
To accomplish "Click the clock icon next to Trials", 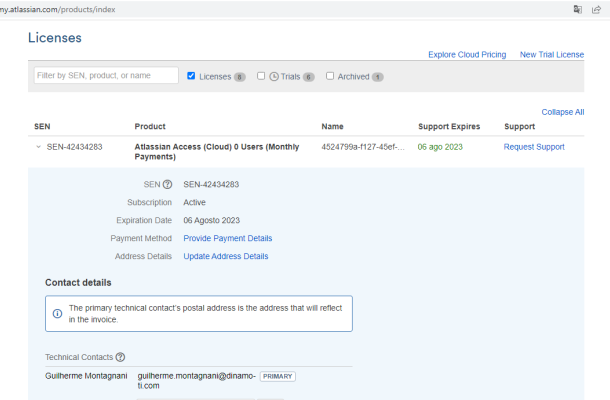I will 274,77.
